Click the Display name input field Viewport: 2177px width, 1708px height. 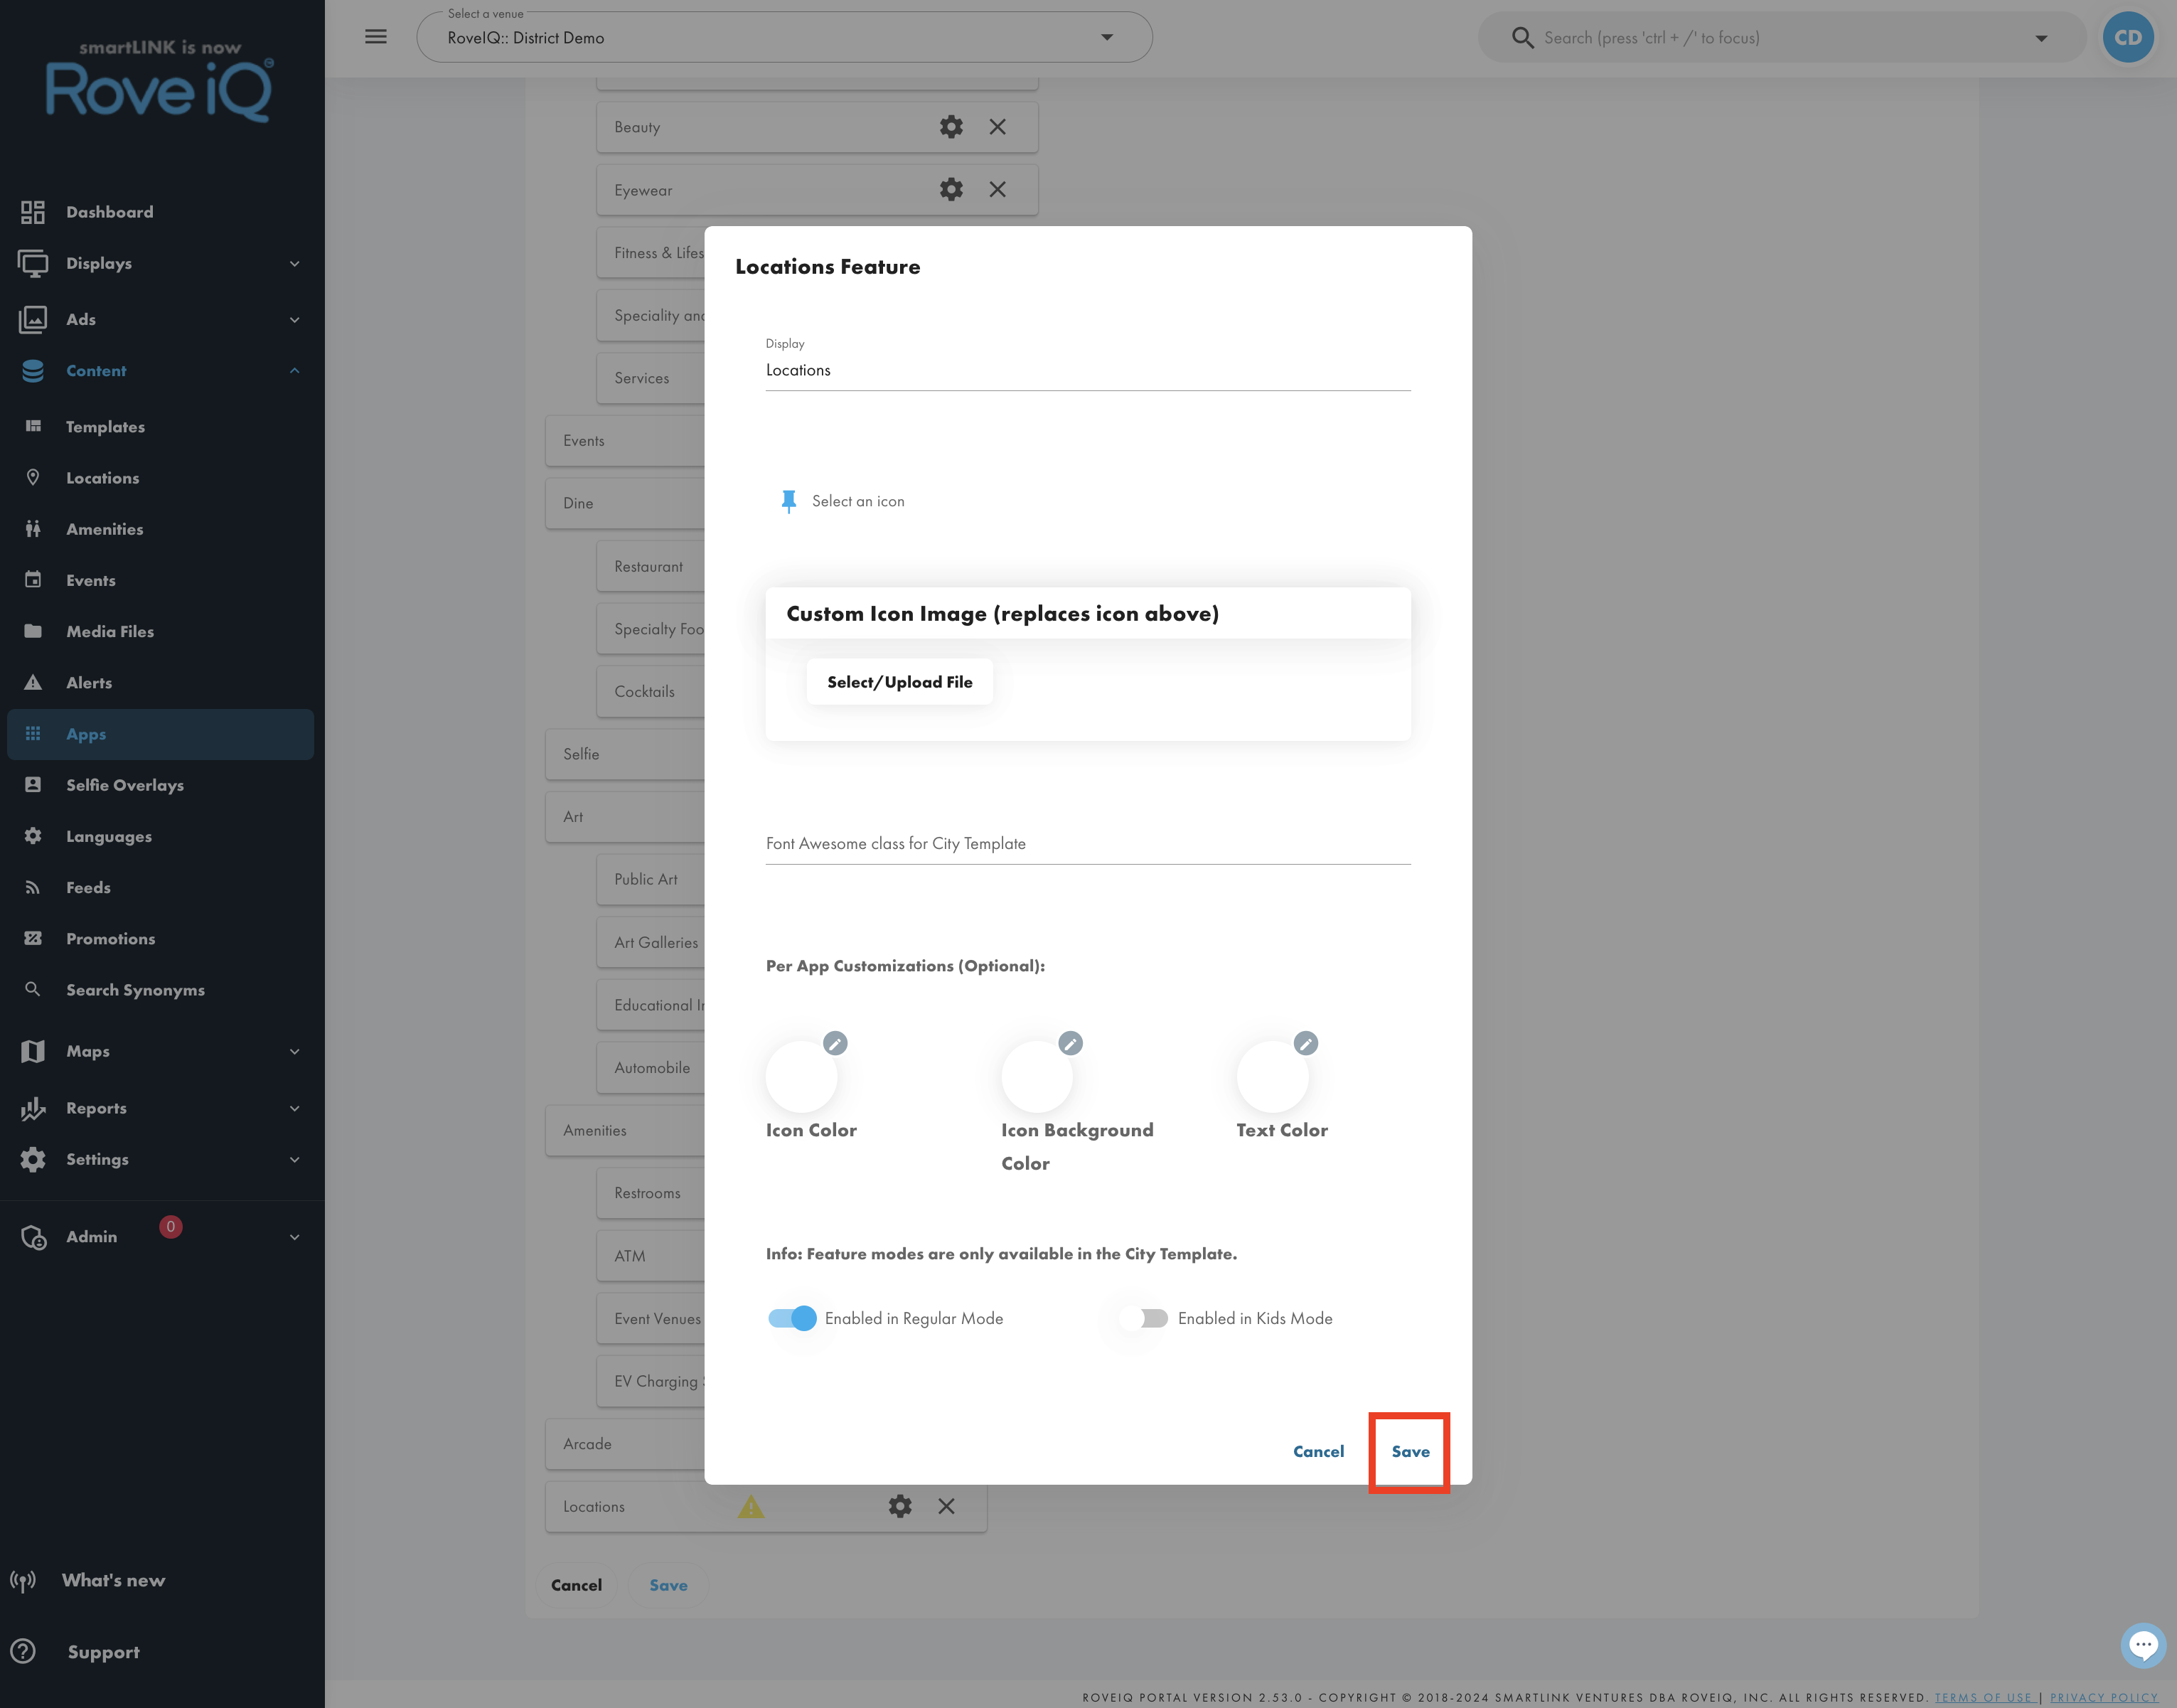pos(1088,370)
